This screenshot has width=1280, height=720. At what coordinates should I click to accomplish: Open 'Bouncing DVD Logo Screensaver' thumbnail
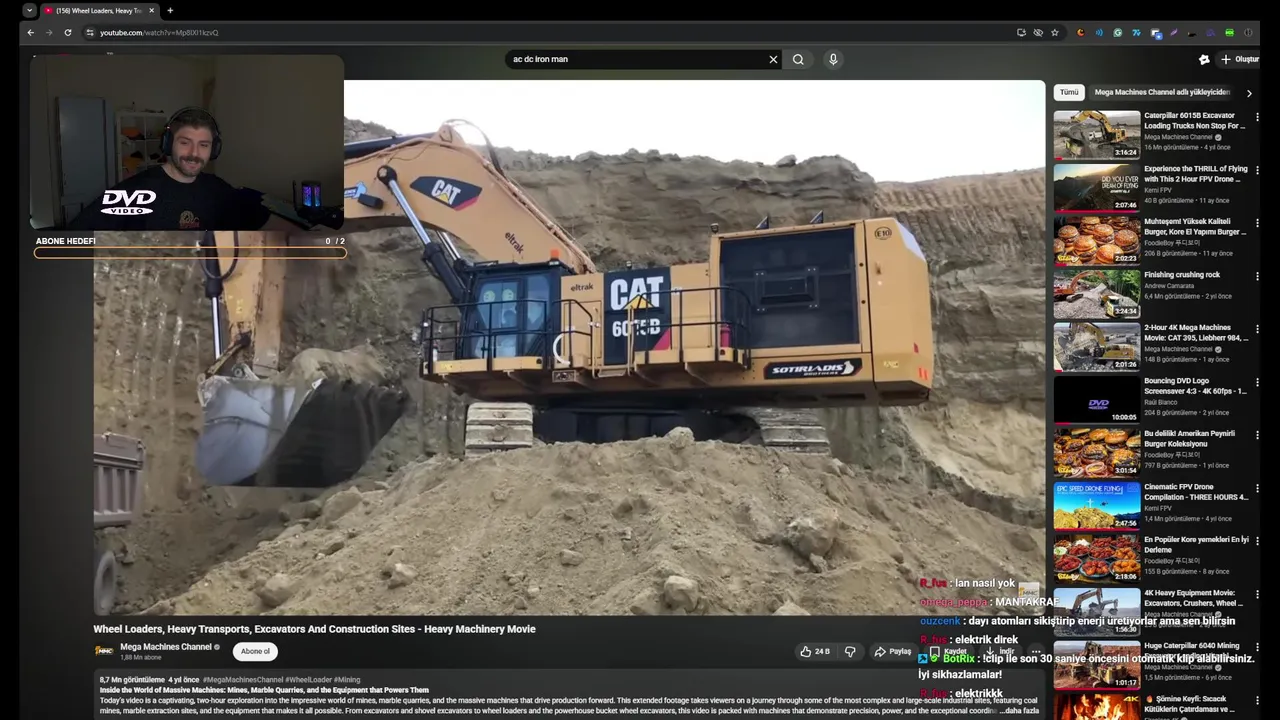point(1097,400)
